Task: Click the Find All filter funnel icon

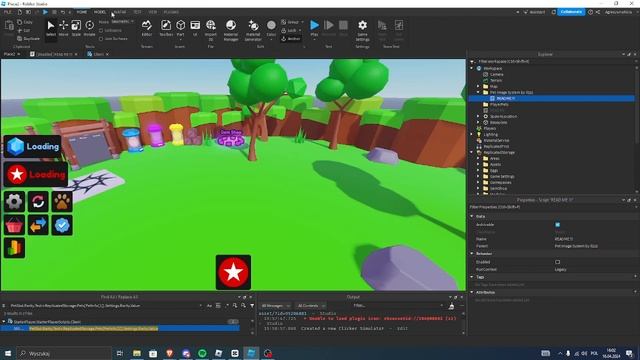Action: coord(252,305)
